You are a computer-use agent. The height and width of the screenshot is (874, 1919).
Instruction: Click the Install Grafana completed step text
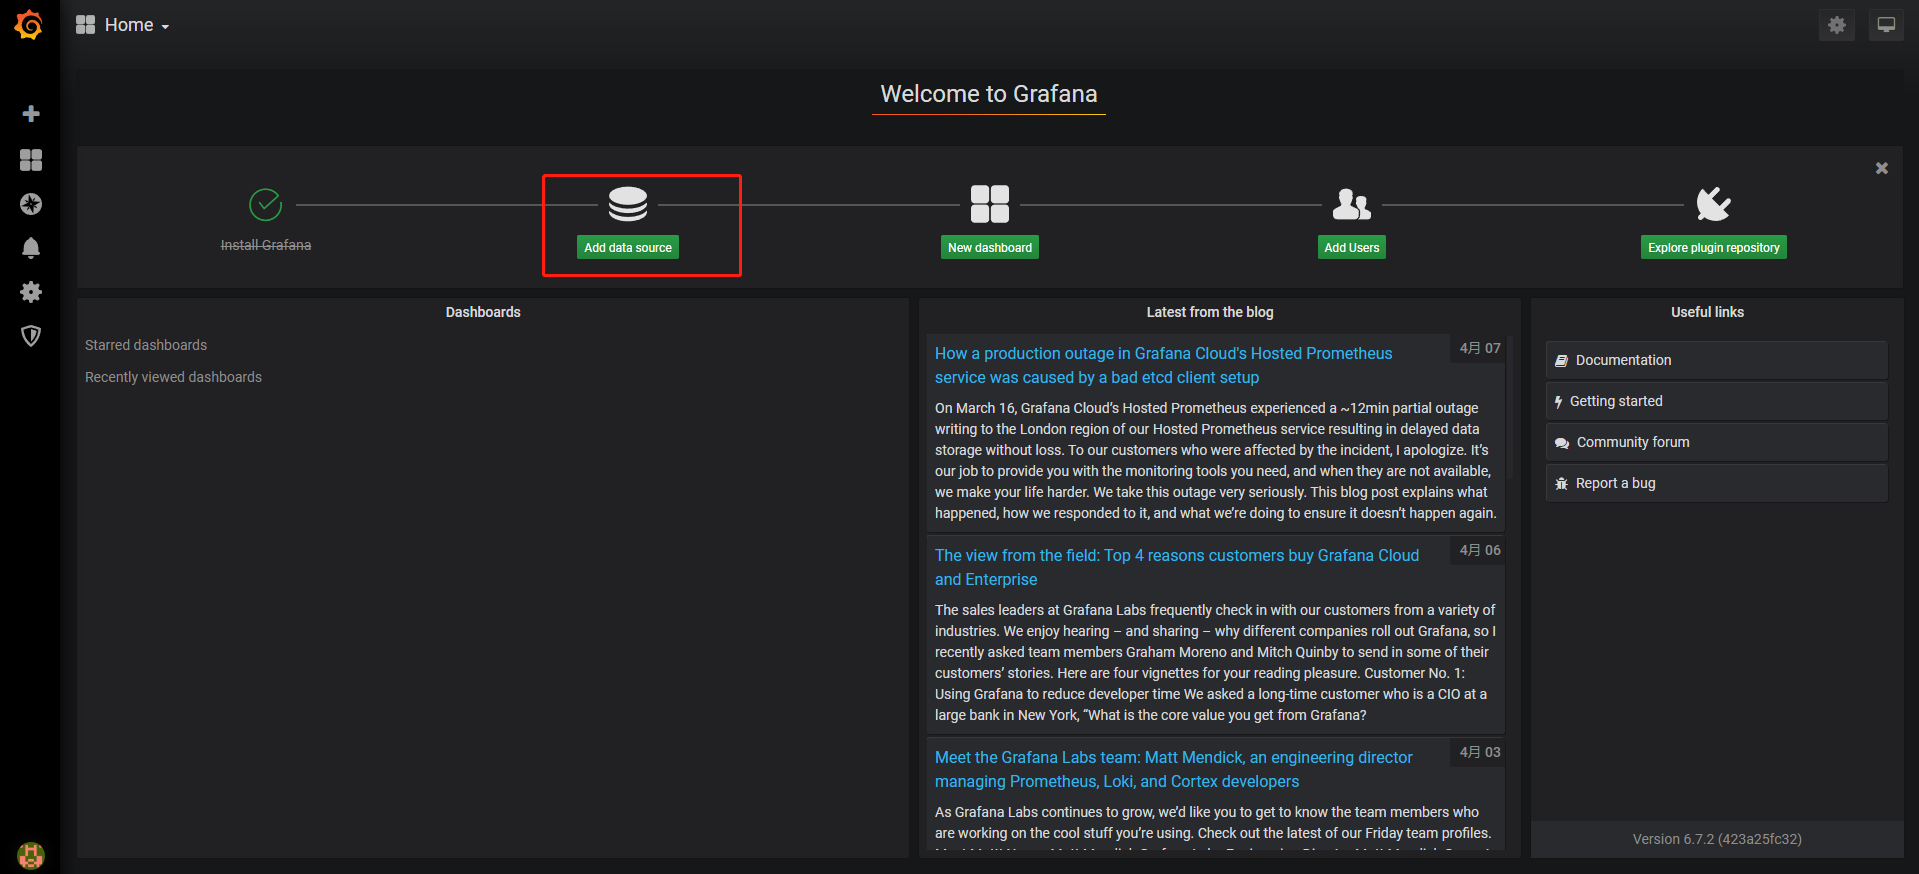[x=266, y=245]
